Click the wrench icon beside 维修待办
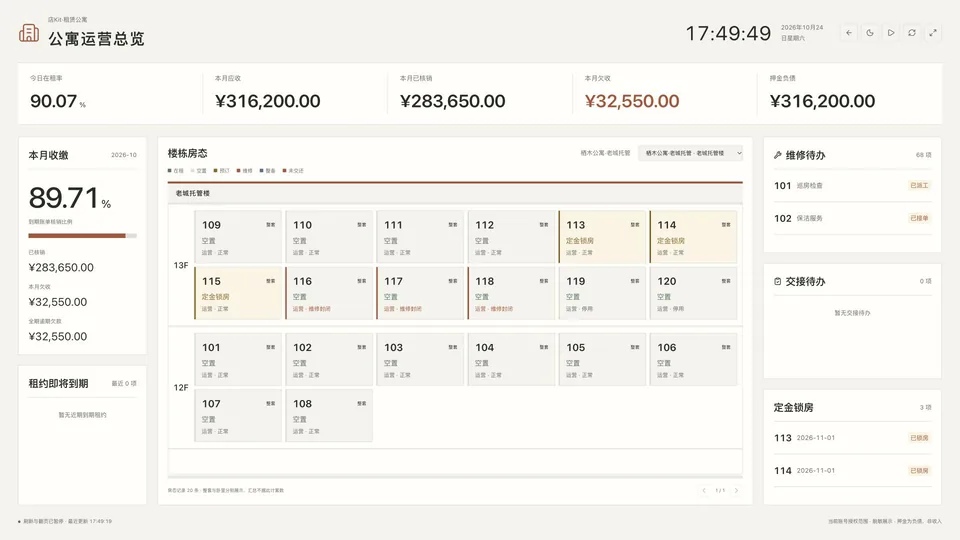Image resolution: width=960 pixels, height=540 pixels. click(778, 156)
